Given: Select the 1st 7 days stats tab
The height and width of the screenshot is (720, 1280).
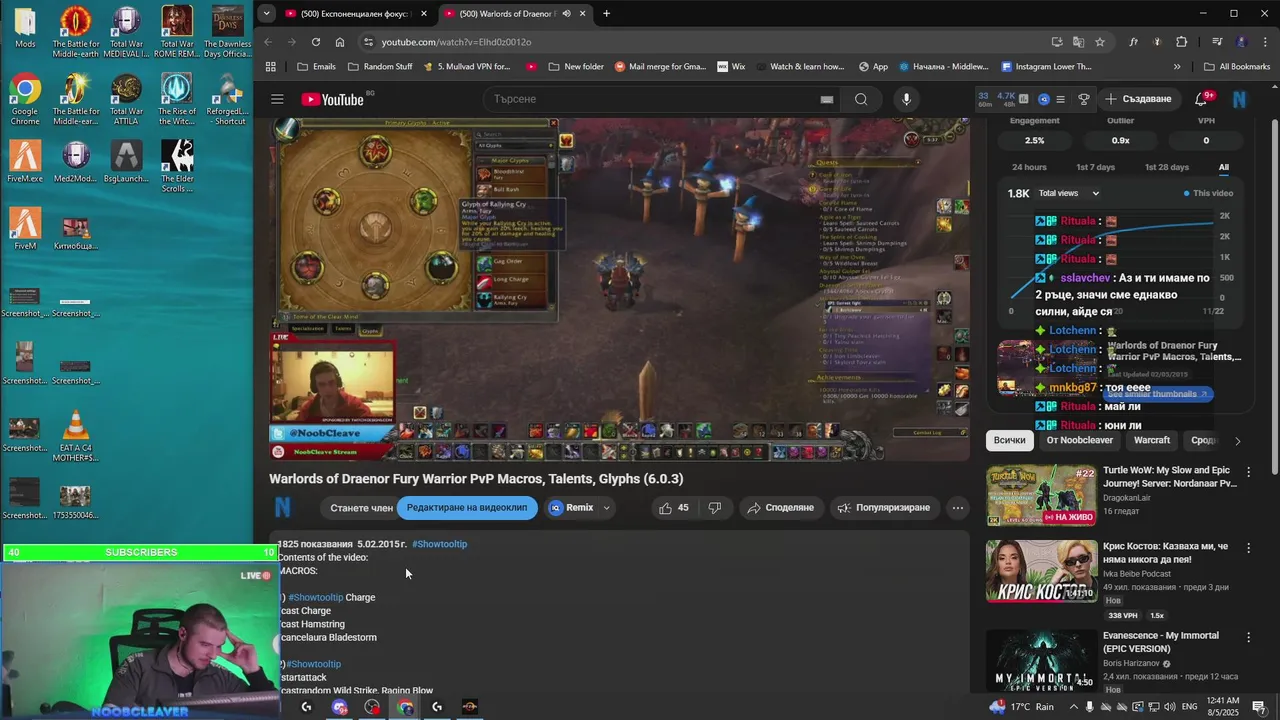Looking at the screenshot, I should 1095,167.
